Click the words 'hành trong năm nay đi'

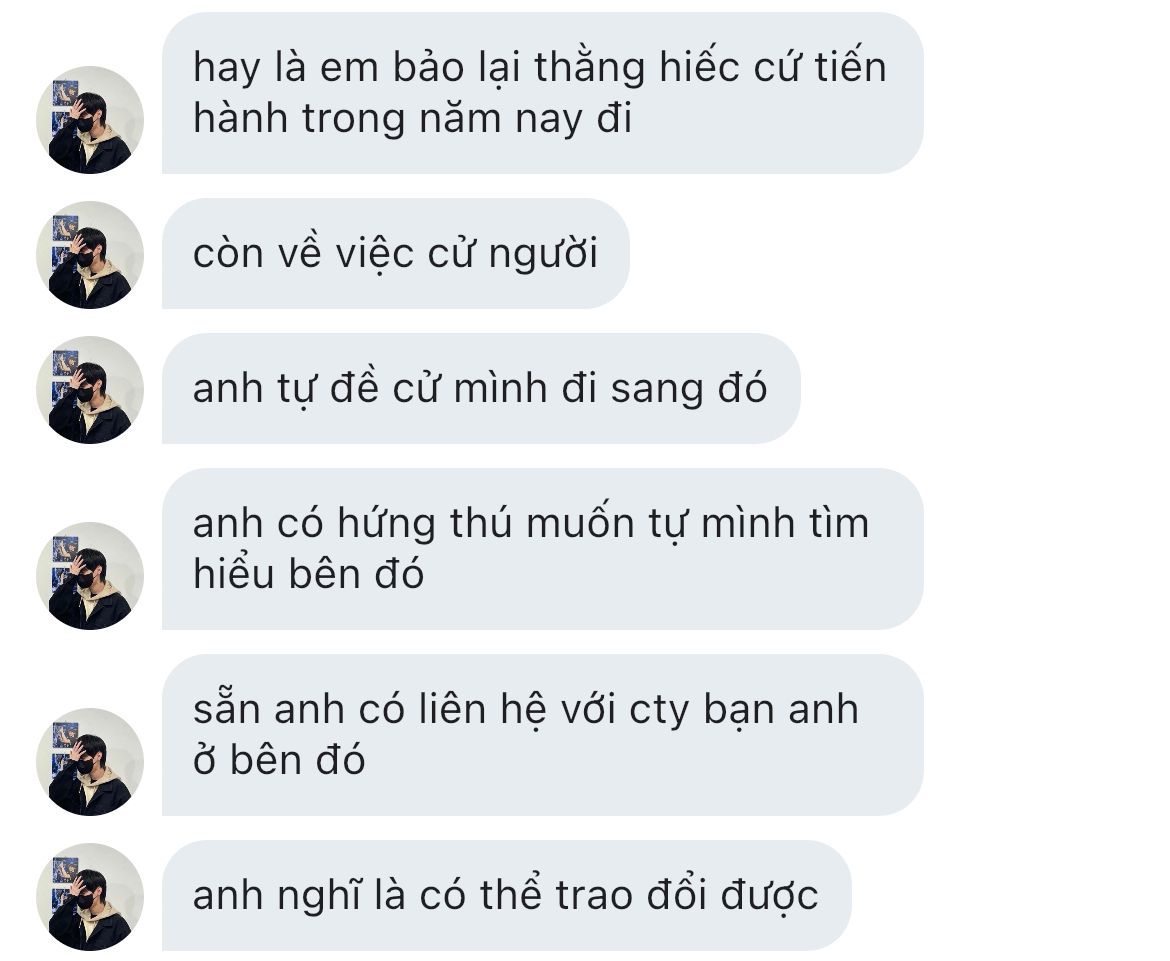(x=413, y=119)
